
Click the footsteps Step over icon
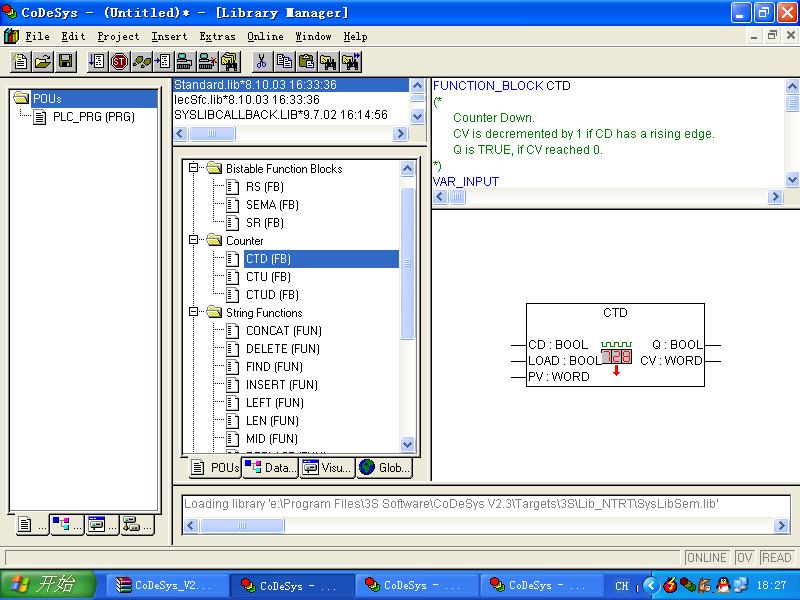point(141,62)
